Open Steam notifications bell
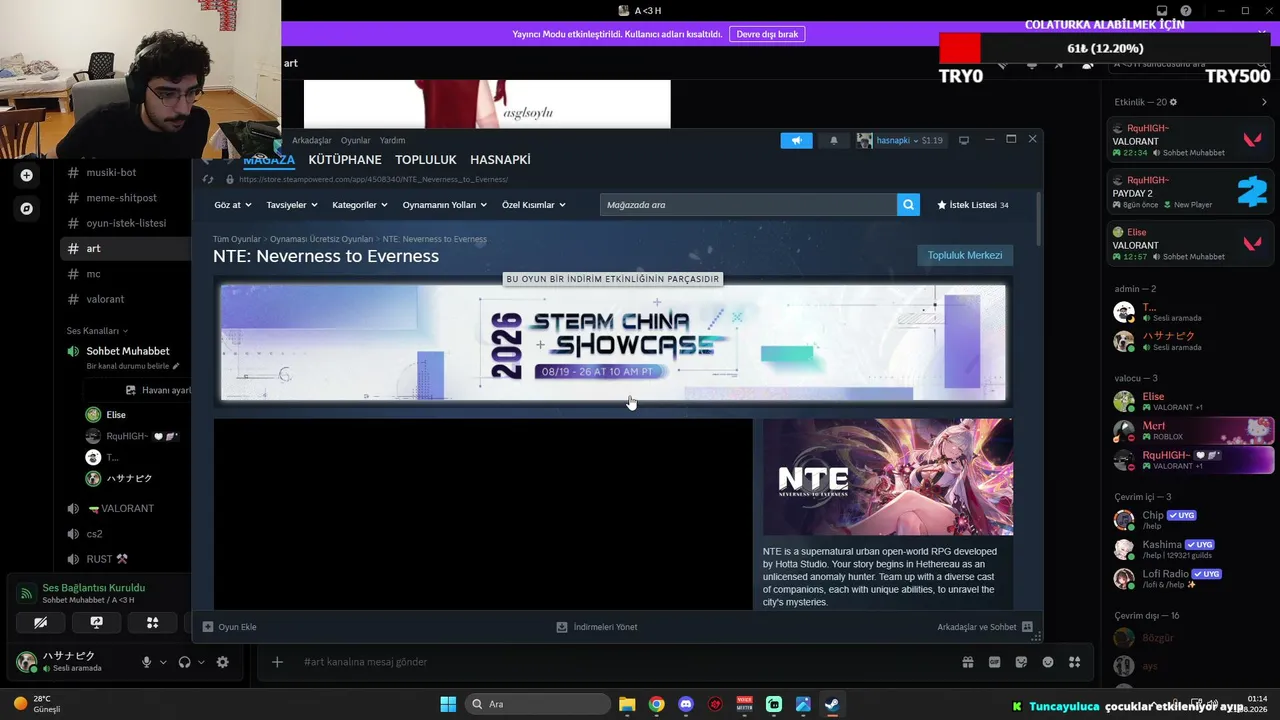 (x=834, y=141)
